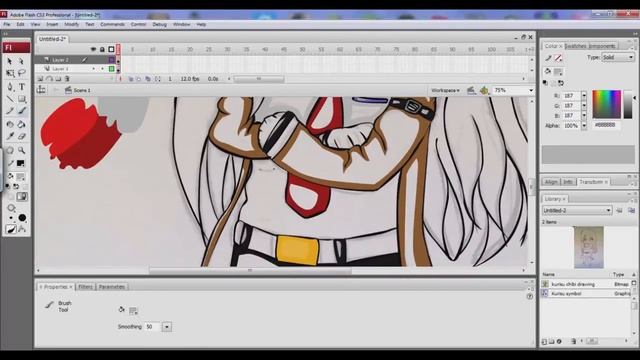Select the Eyedropper tool
Screen dimensions: 640x360
[10, 136]
